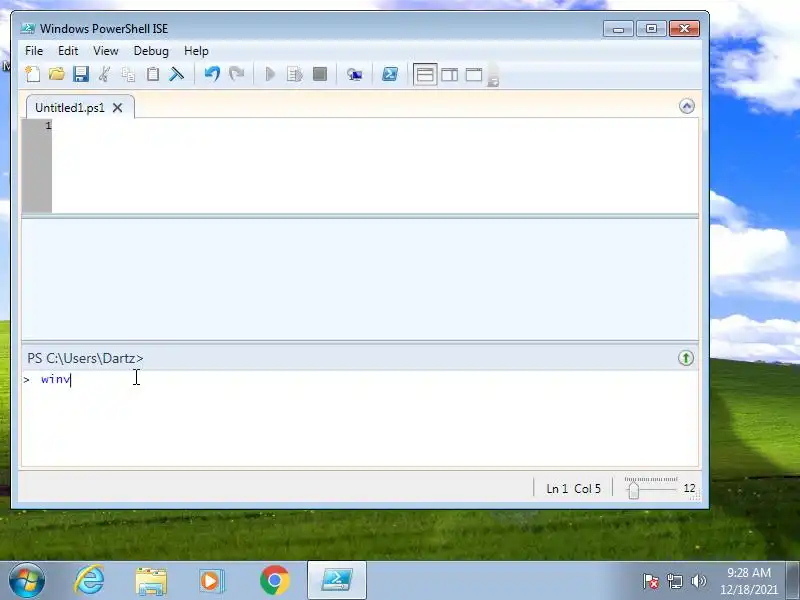The image size is (800, 600).
Task: Redo action with the gray arrow icon
Action: click(236, 74)
